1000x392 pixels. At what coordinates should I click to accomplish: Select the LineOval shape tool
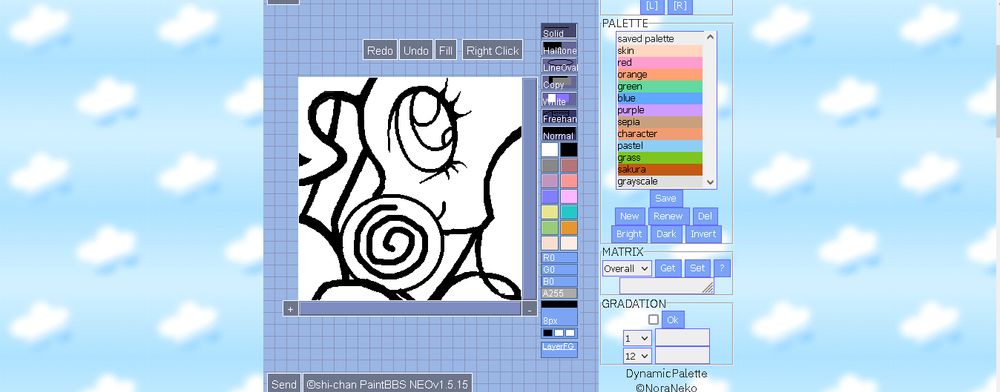pos(559,65)
